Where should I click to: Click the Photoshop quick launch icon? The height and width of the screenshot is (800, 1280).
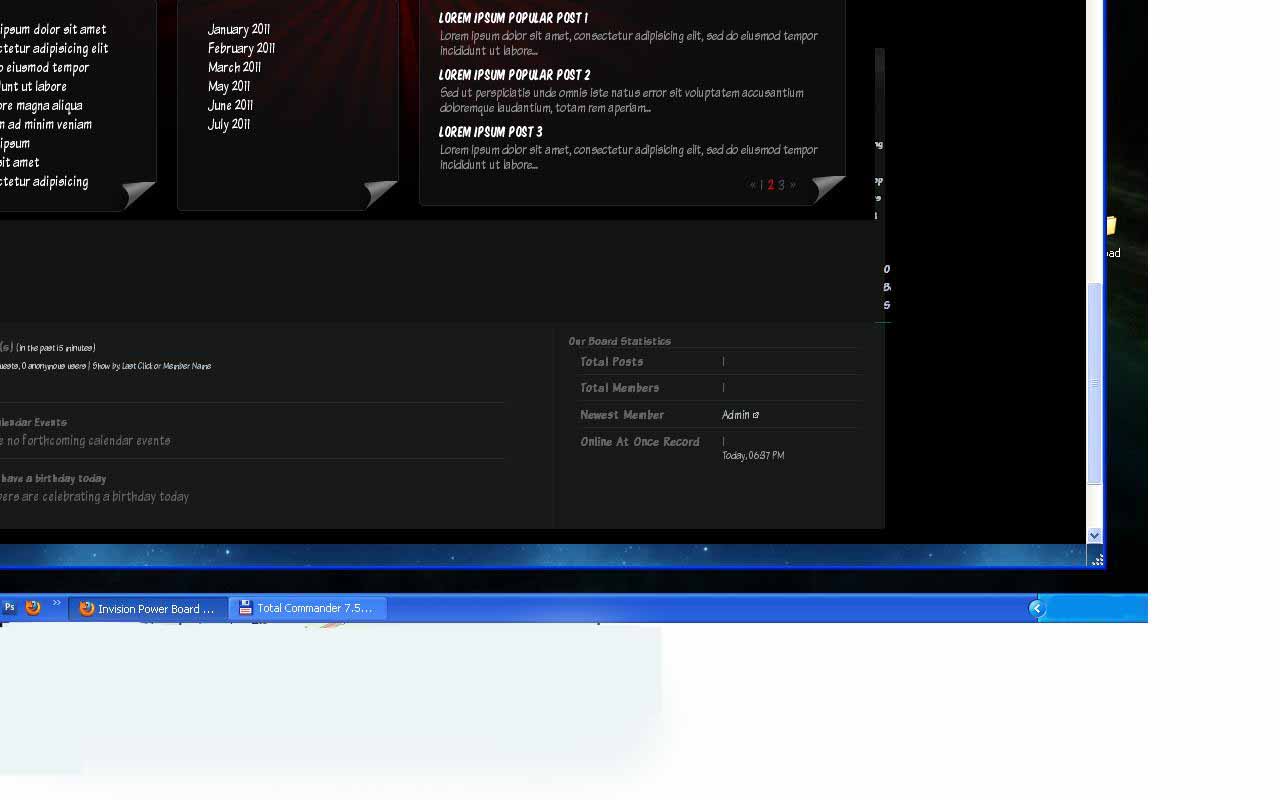click(9, 607)
